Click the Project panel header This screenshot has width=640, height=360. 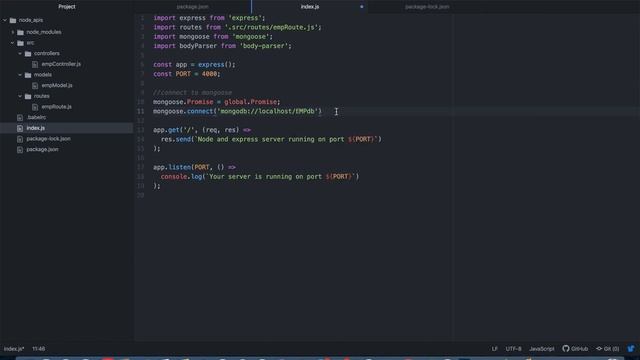67,7
